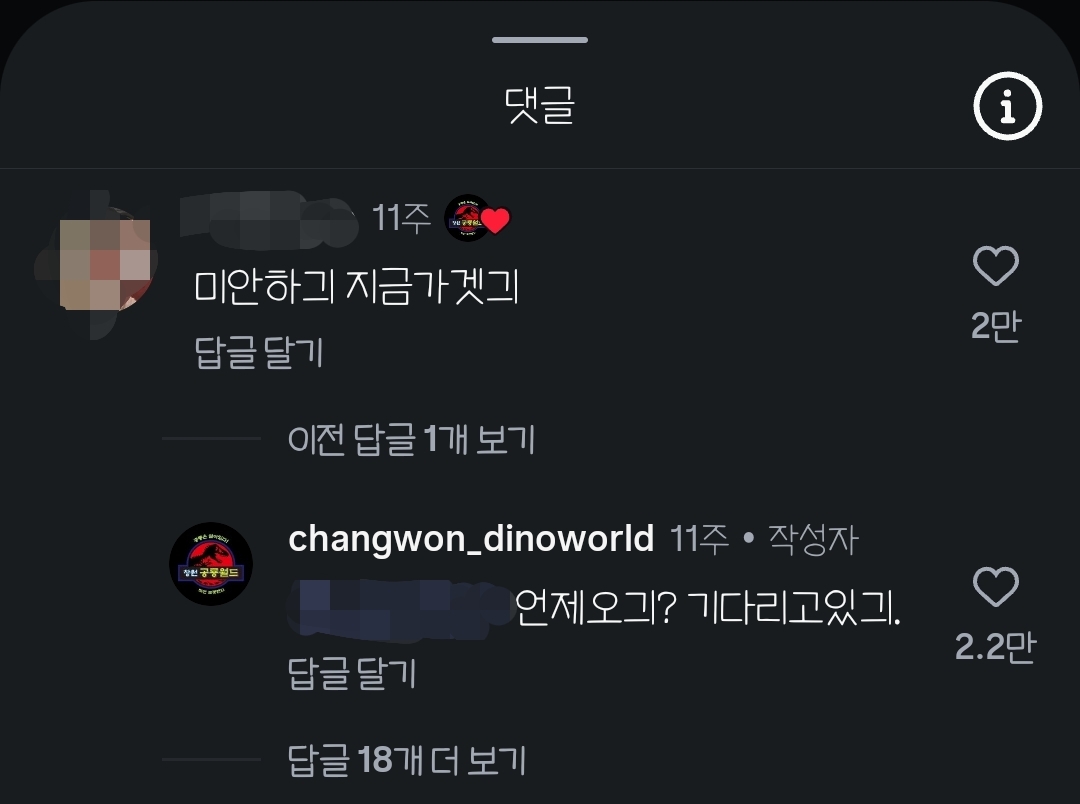This screenshot has height=804, width=1080.
Task: View the 2만 likes count
Action: coord(996,326)
